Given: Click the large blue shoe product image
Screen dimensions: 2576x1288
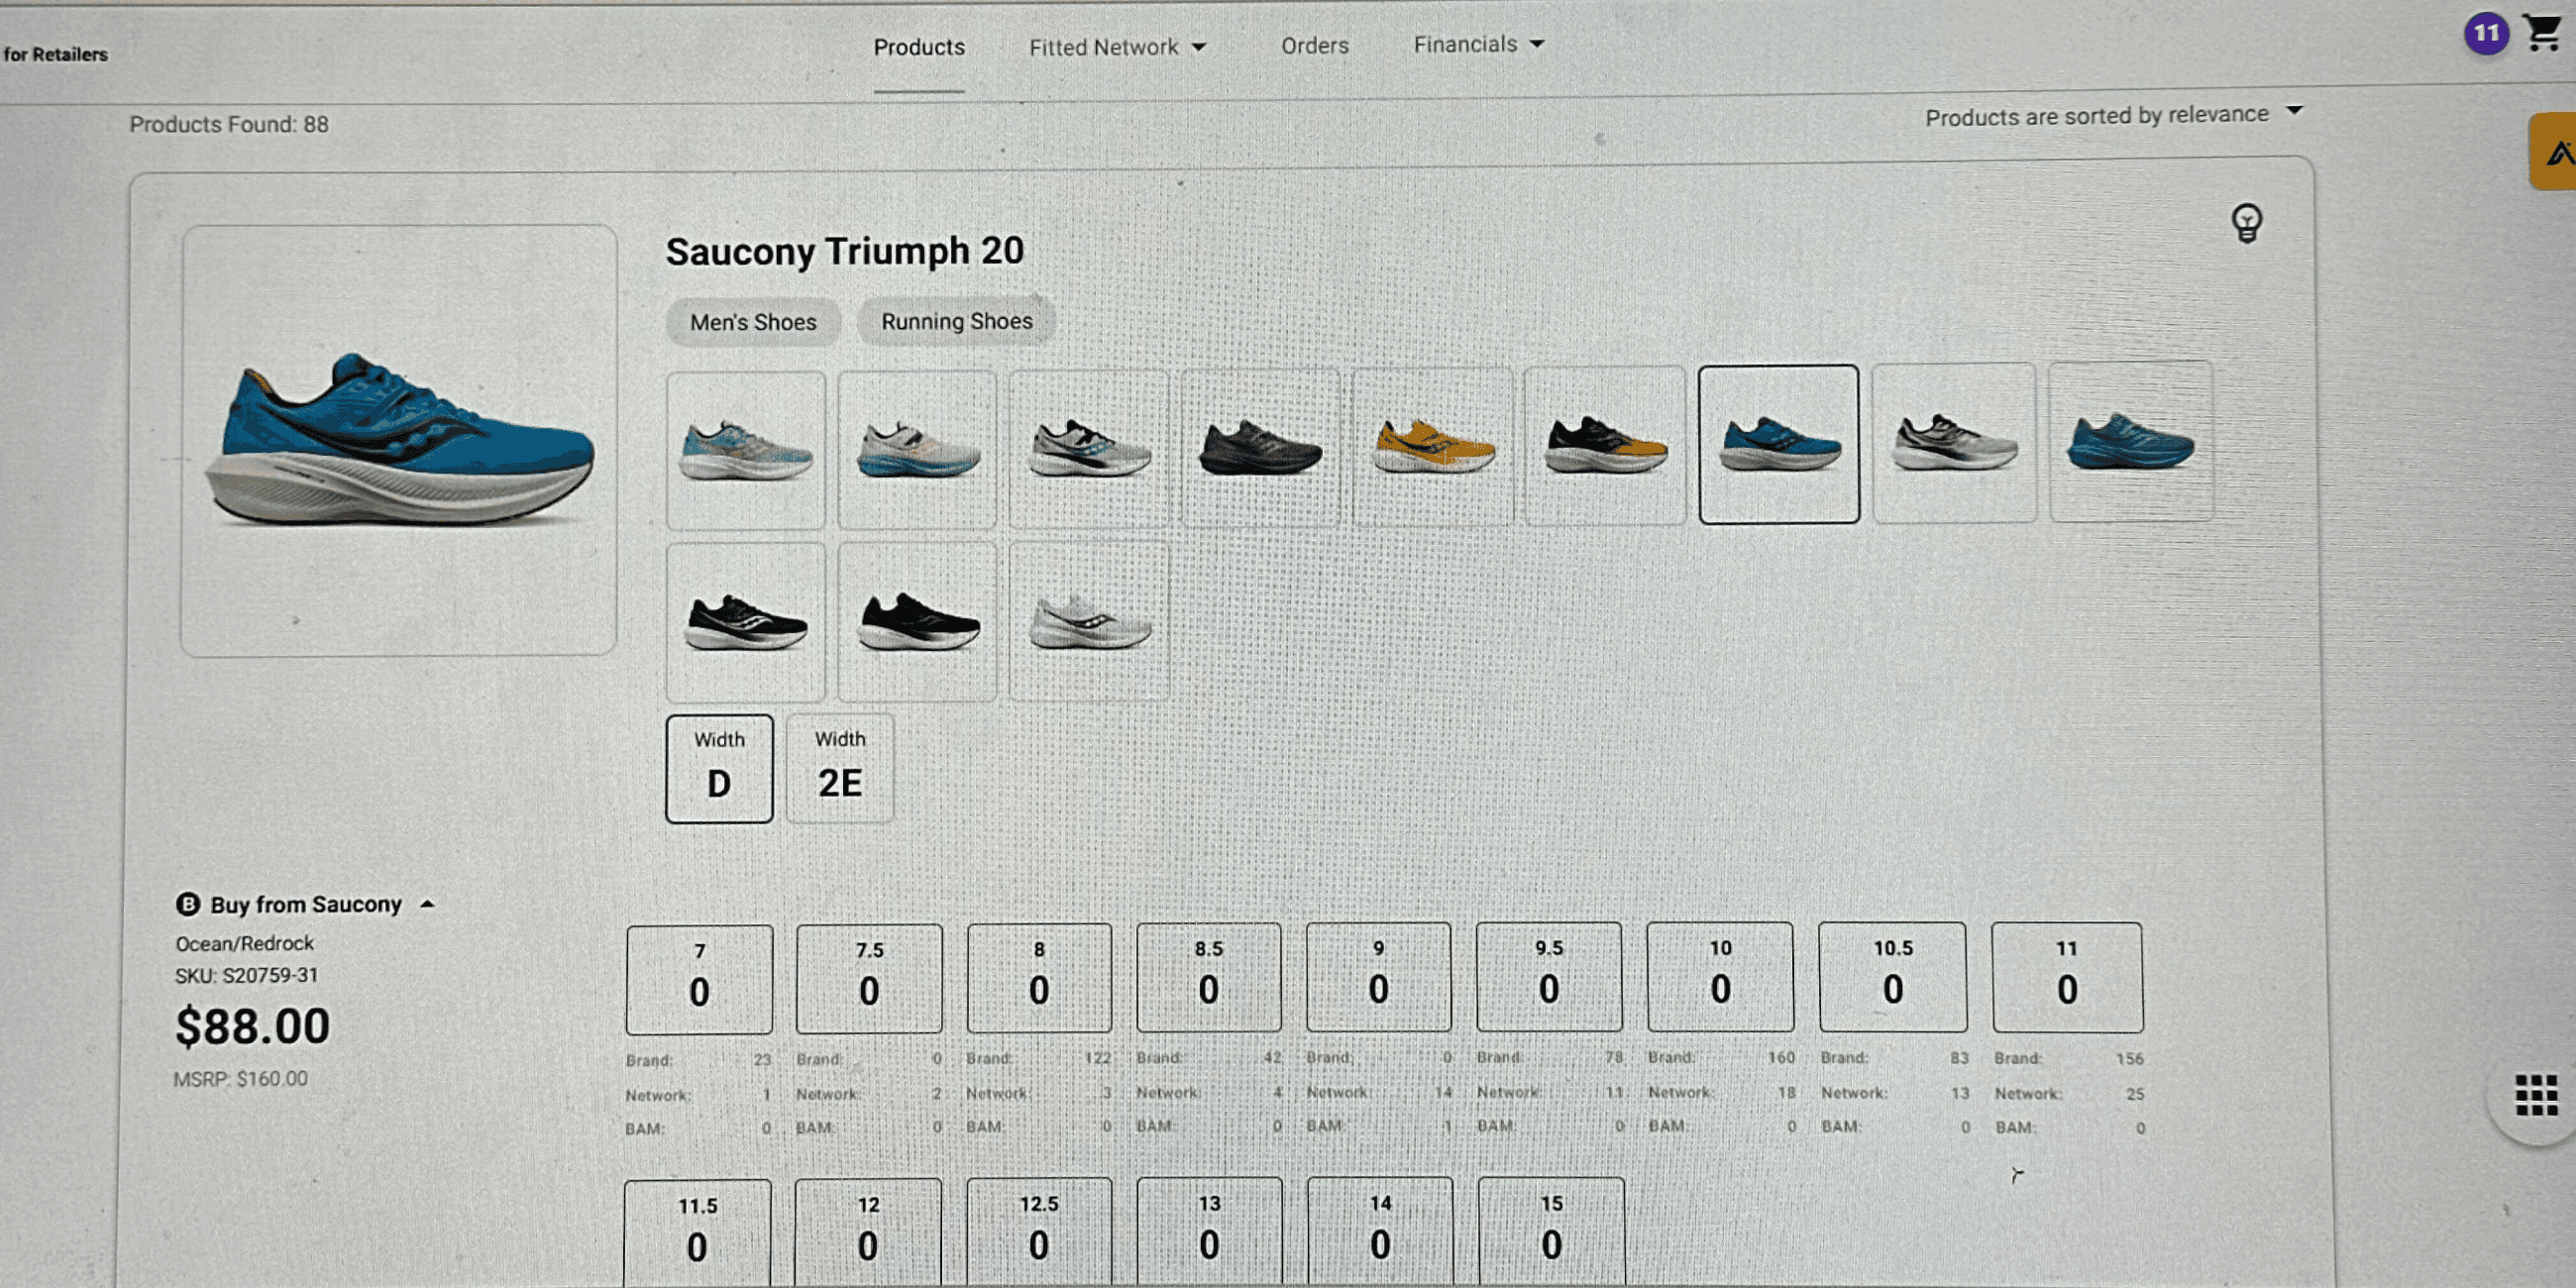Looking at the screenshot, I should coord(398,440).
